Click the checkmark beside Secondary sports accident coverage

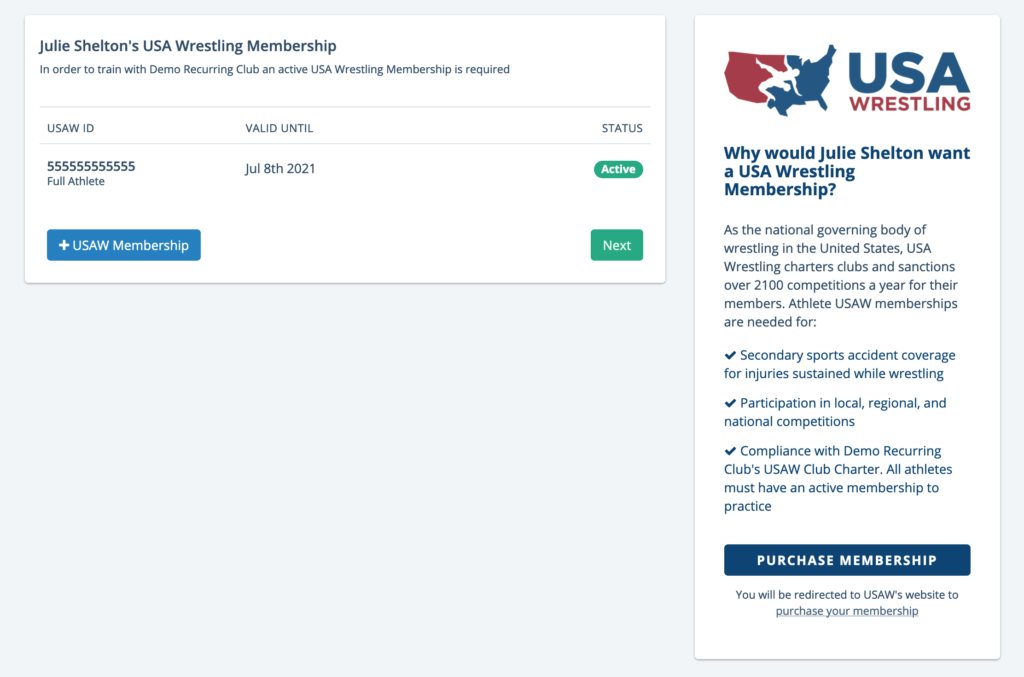730,355
